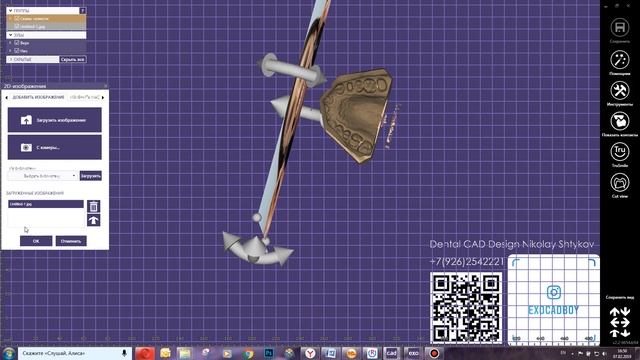Switch to the cad taskbar window
Screen dimensions: 640x360
click(391, 353)
